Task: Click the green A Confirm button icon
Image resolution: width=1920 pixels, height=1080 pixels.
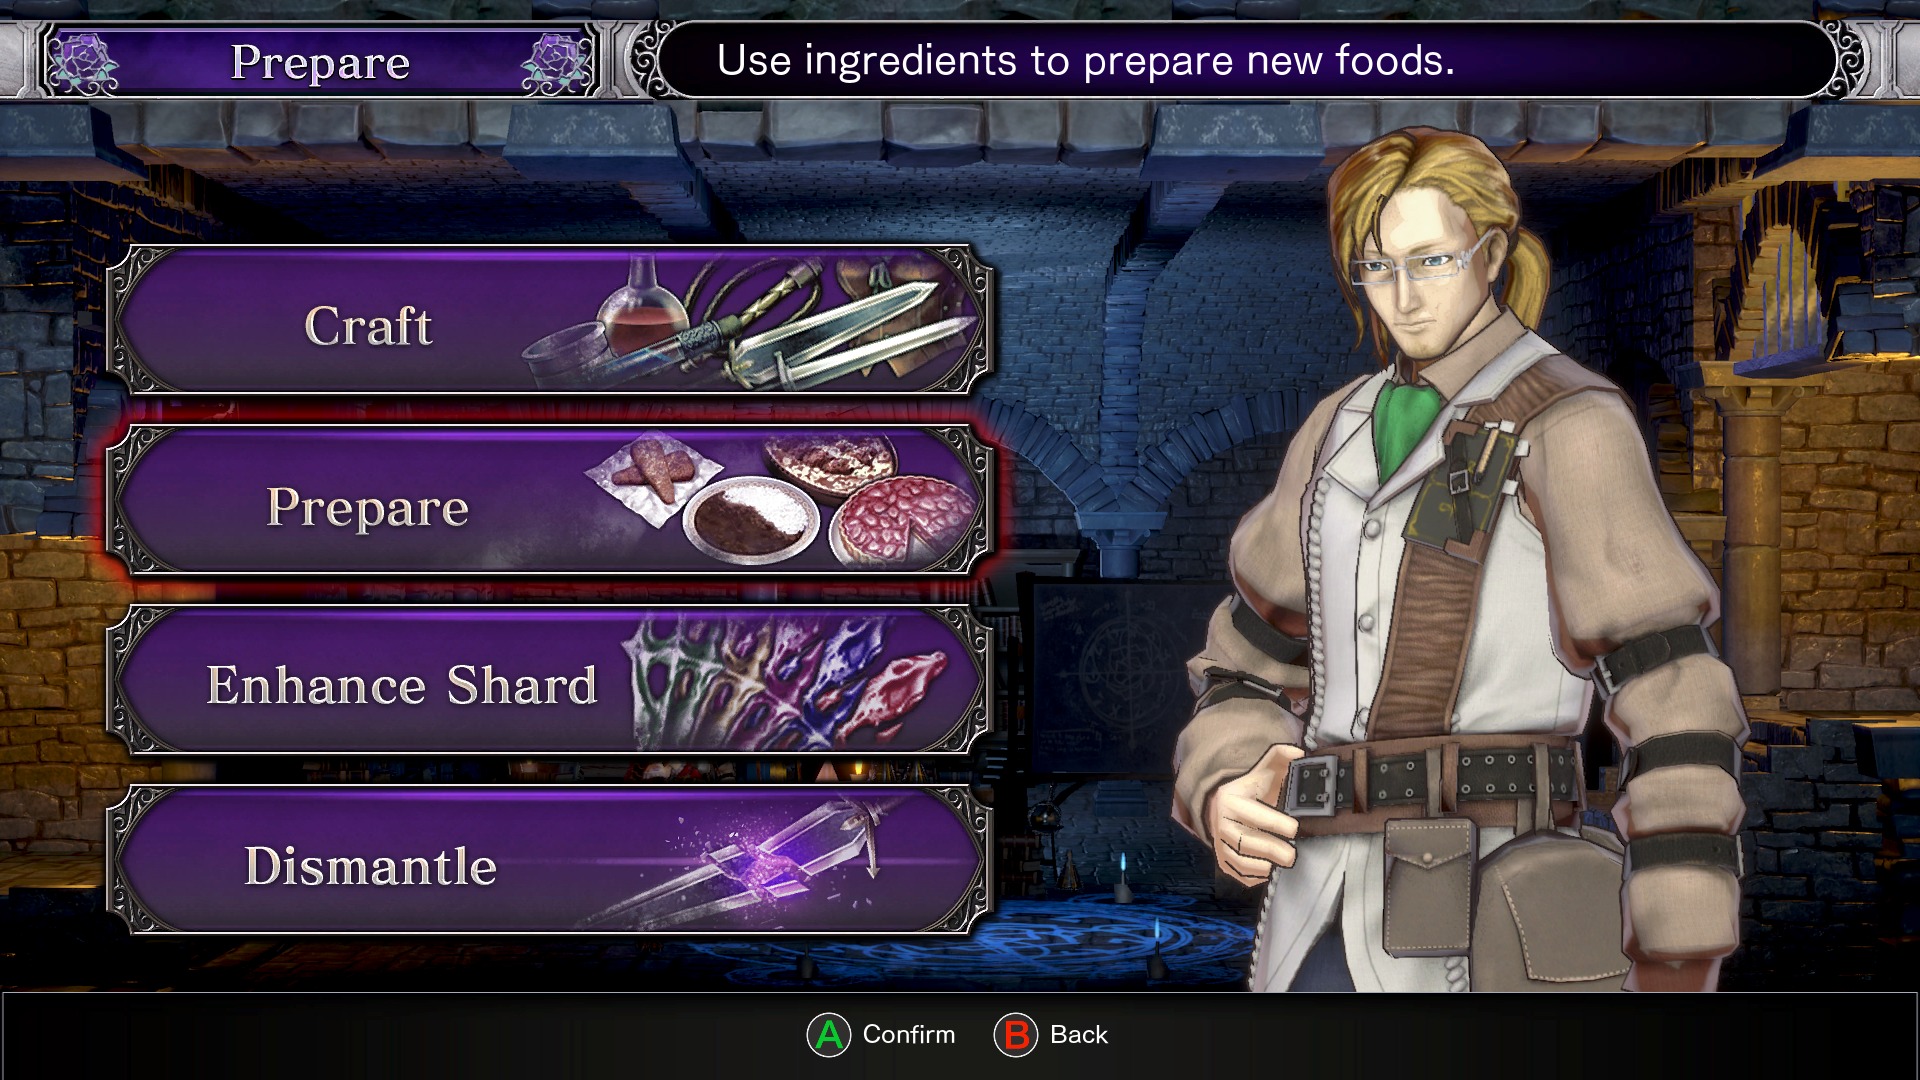Action: 828,1035
